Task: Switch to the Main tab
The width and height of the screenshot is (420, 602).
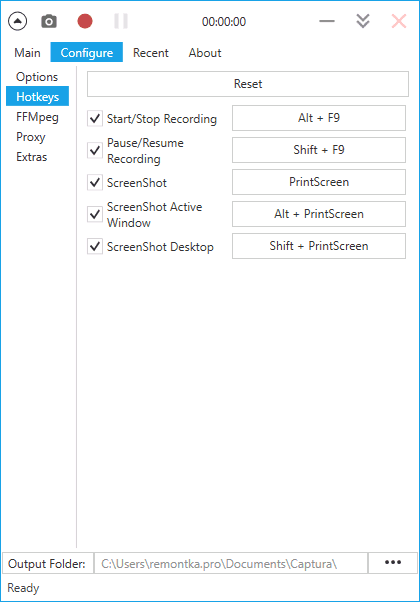Action: [x=27, y=53]
